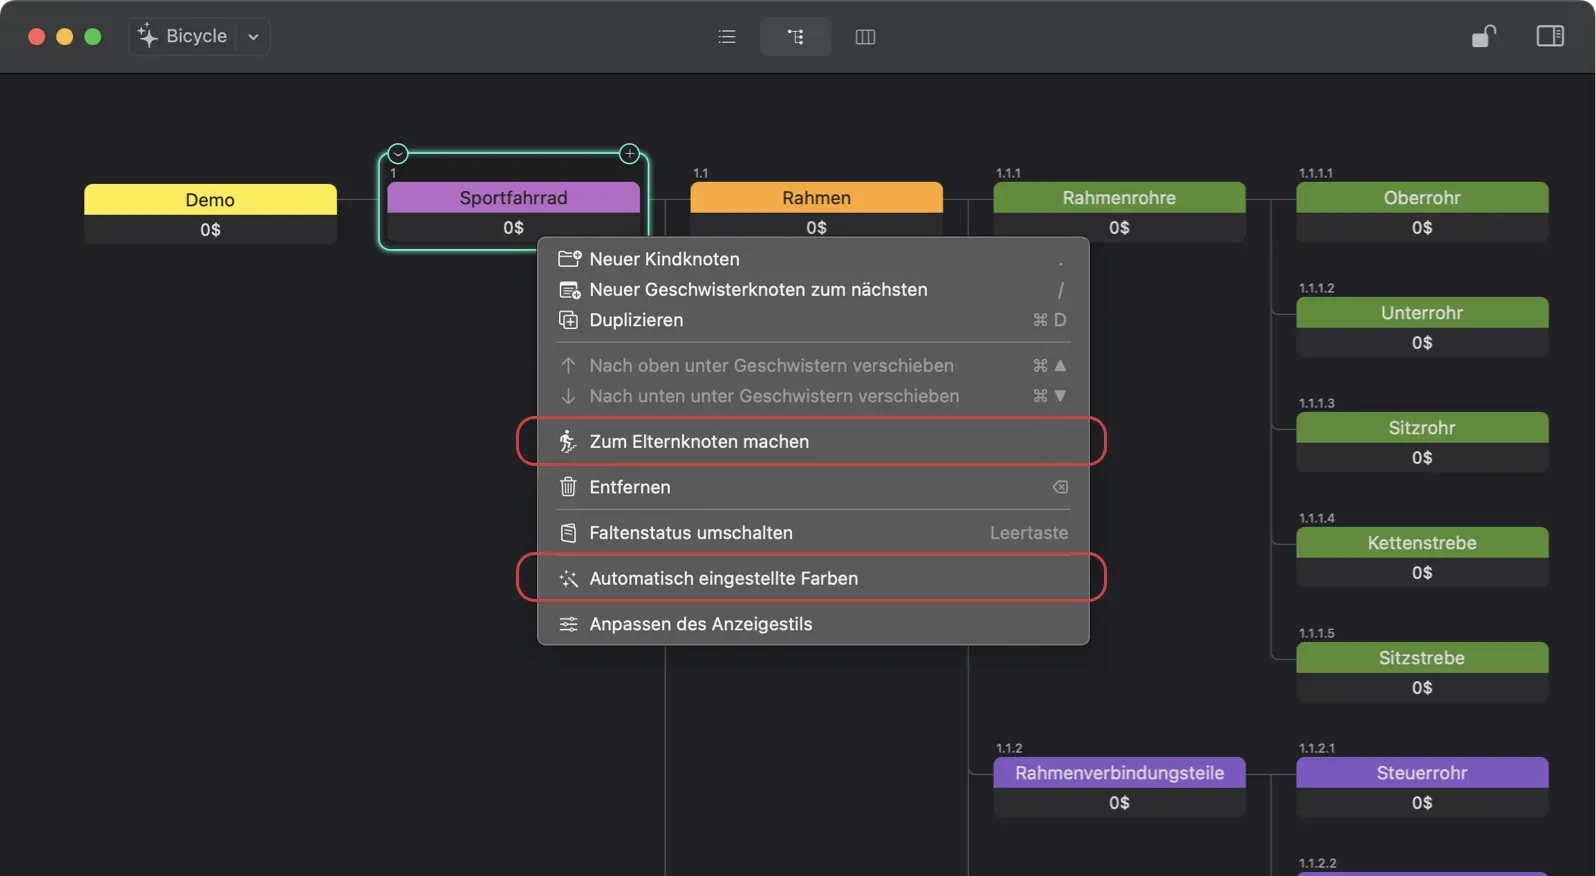Click the trash icon beside Entfernen
Image resolution: width=1596 pixels, height=876 pixels.
click(568, 487)
